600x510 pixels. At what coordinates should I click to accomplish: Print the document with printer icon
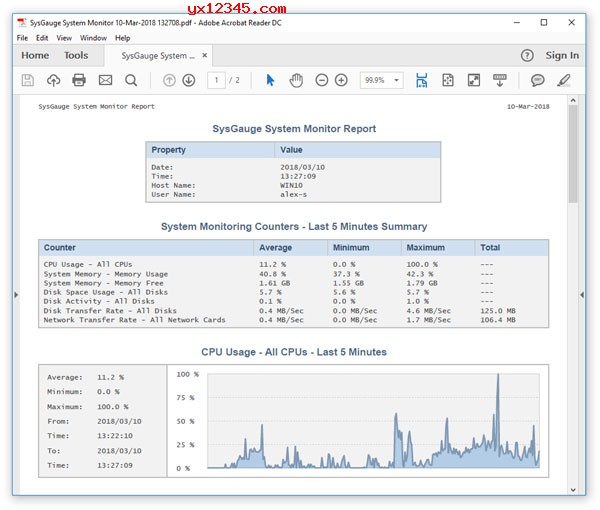(79, 80)
